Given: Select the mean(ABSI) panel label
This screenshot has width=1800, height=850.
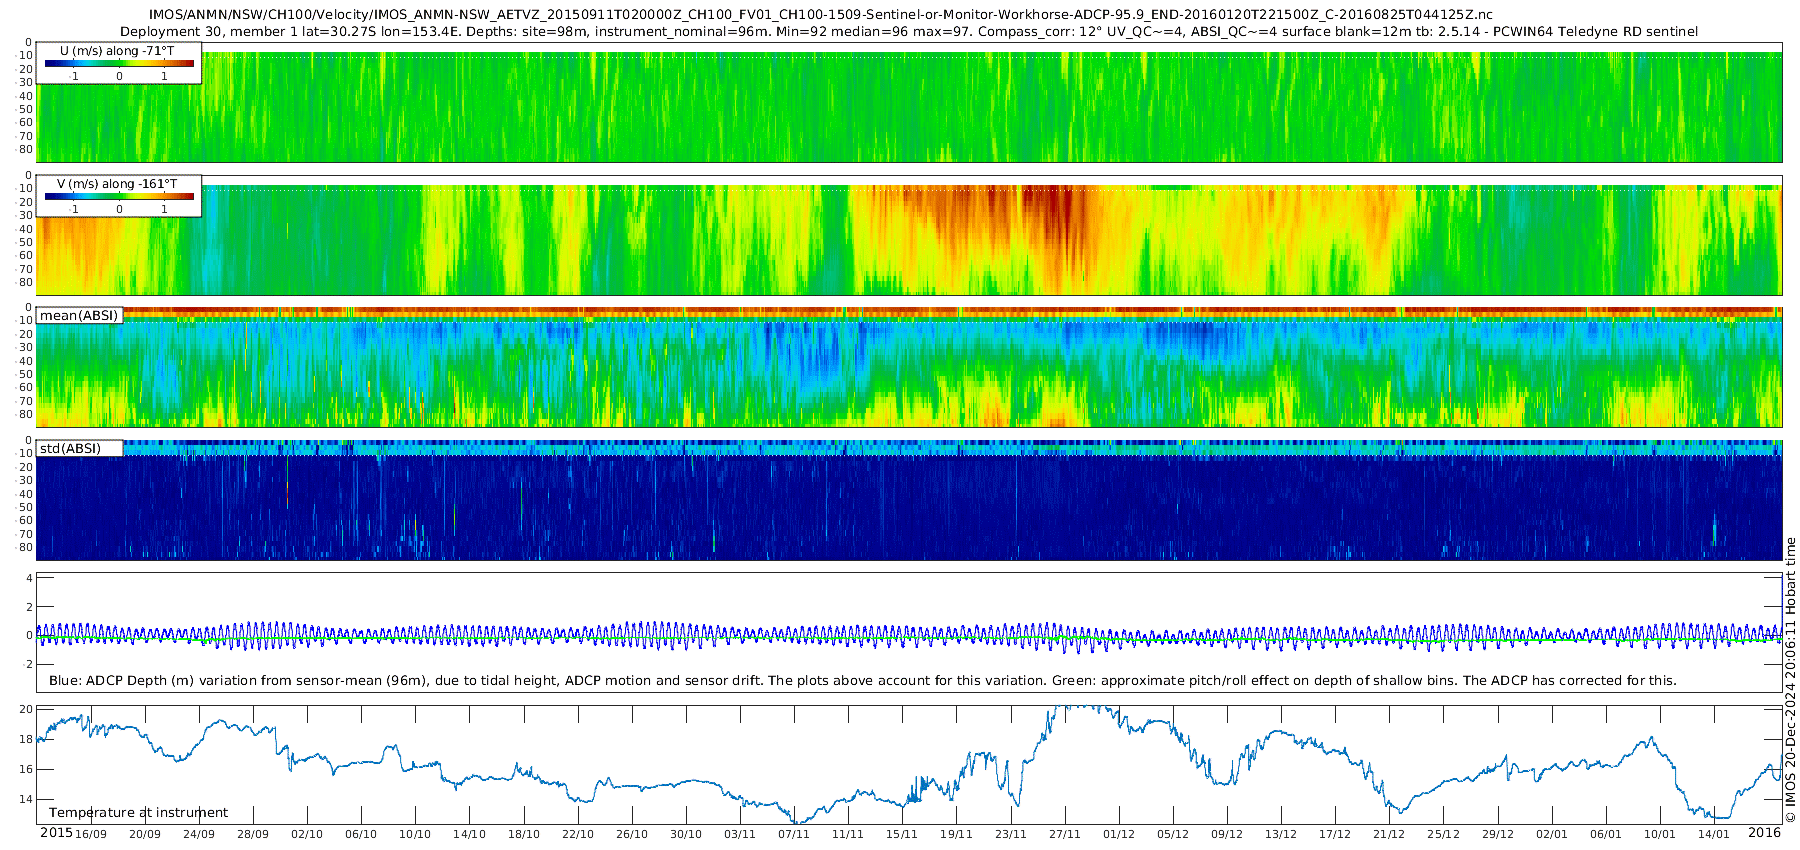Looking at the screenshot, I should tap(79, 316).
